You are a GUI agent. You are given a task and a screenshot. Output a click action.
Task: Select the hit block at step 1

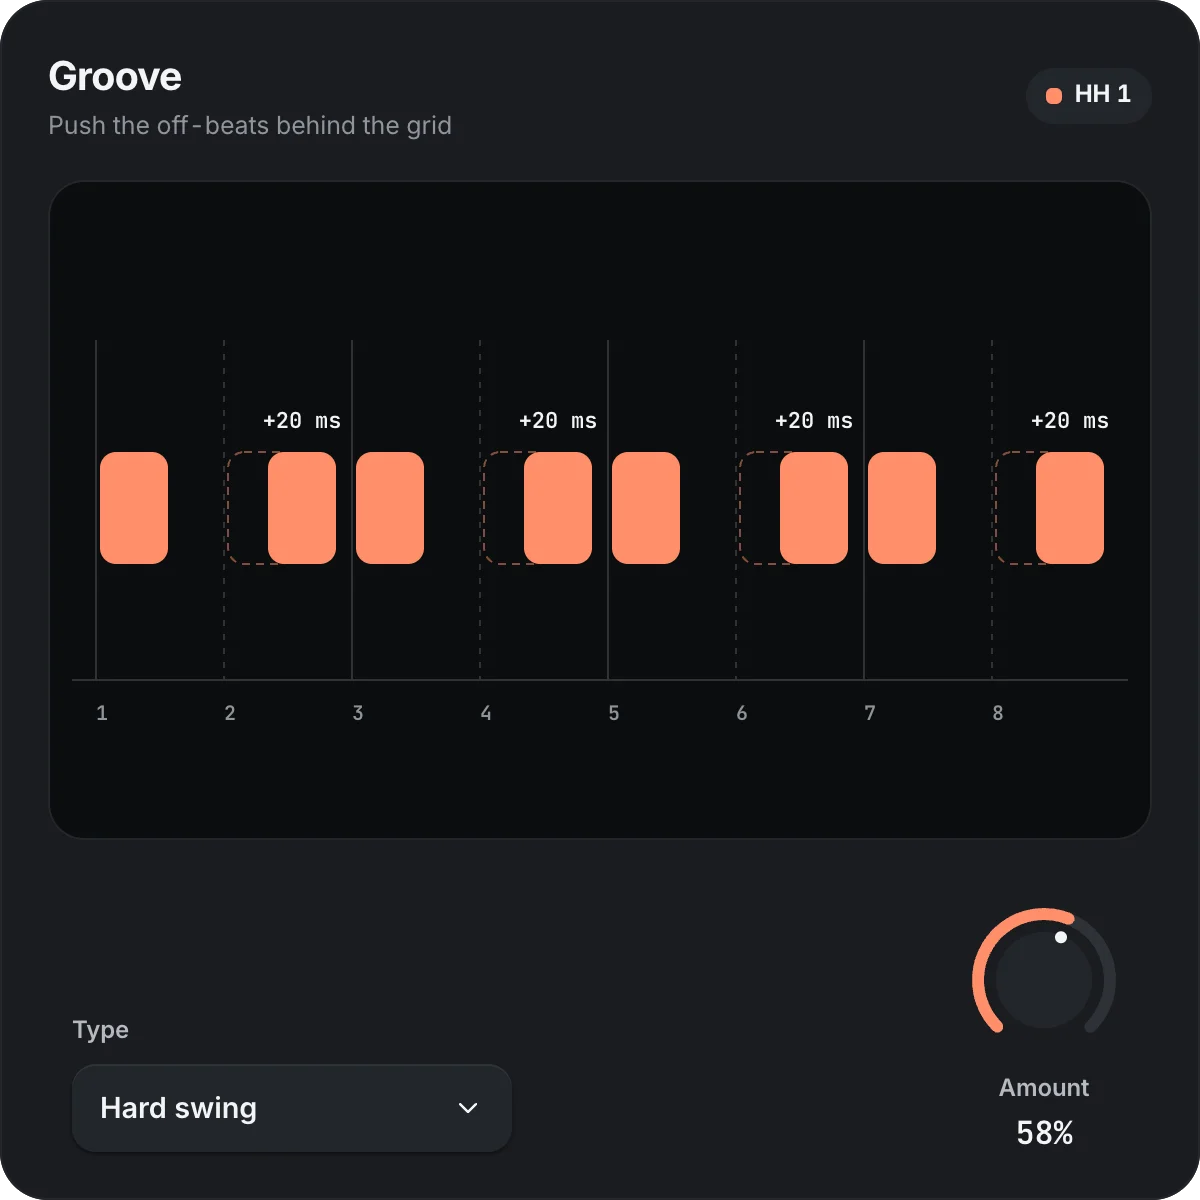coord(134,508)
